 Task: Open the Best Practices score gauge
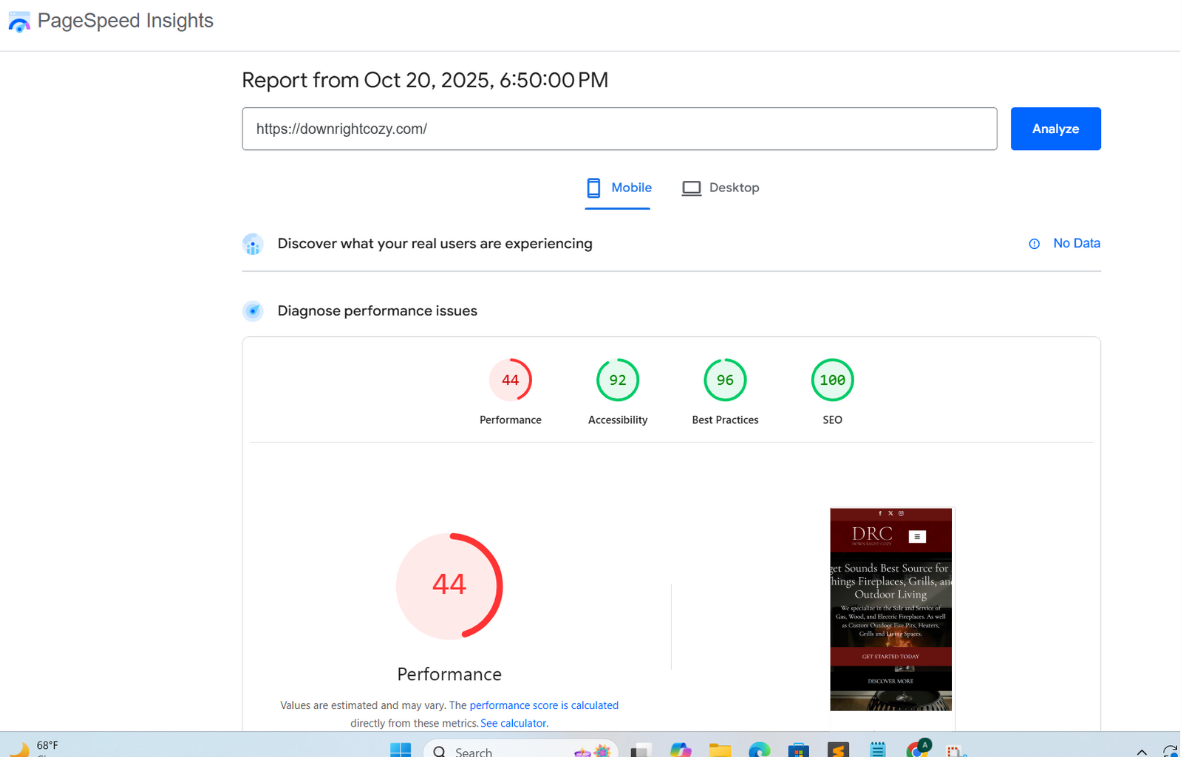point(725,380)
